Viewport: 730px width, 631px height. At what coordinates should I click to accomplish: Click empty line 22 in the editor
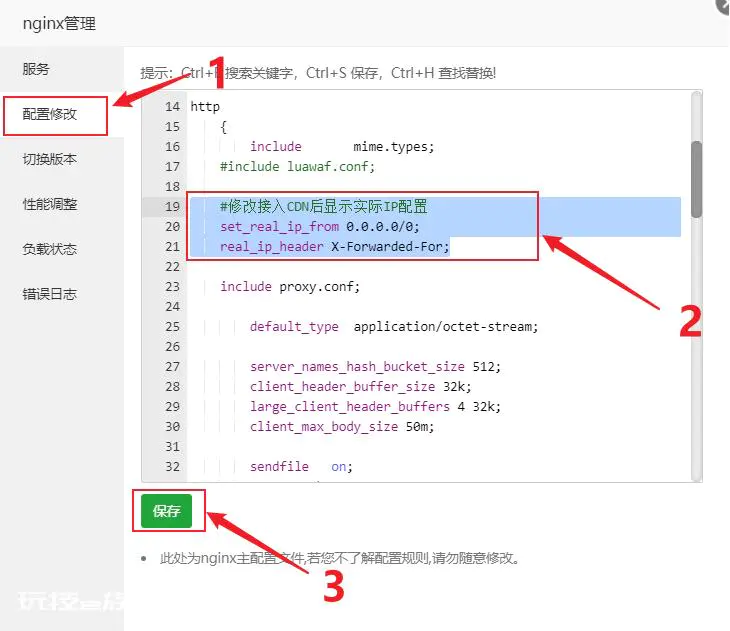click(433, 266)
